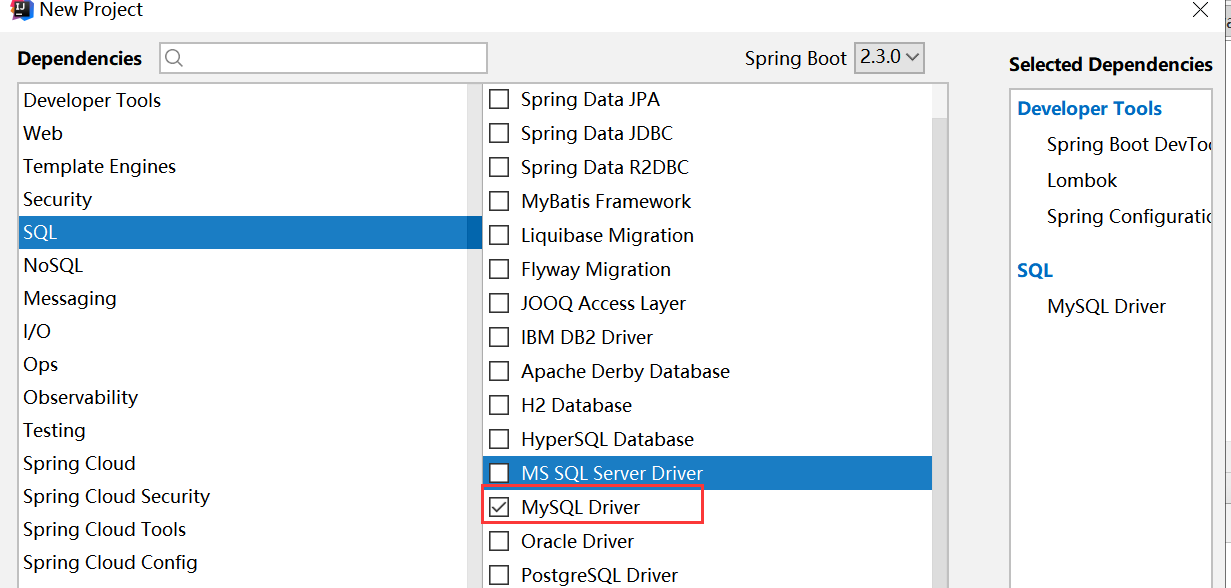Check the Flyway Migration checkbox
Image resolution: width=1231 pixels, height=588 pixels.
click(498, 269)
